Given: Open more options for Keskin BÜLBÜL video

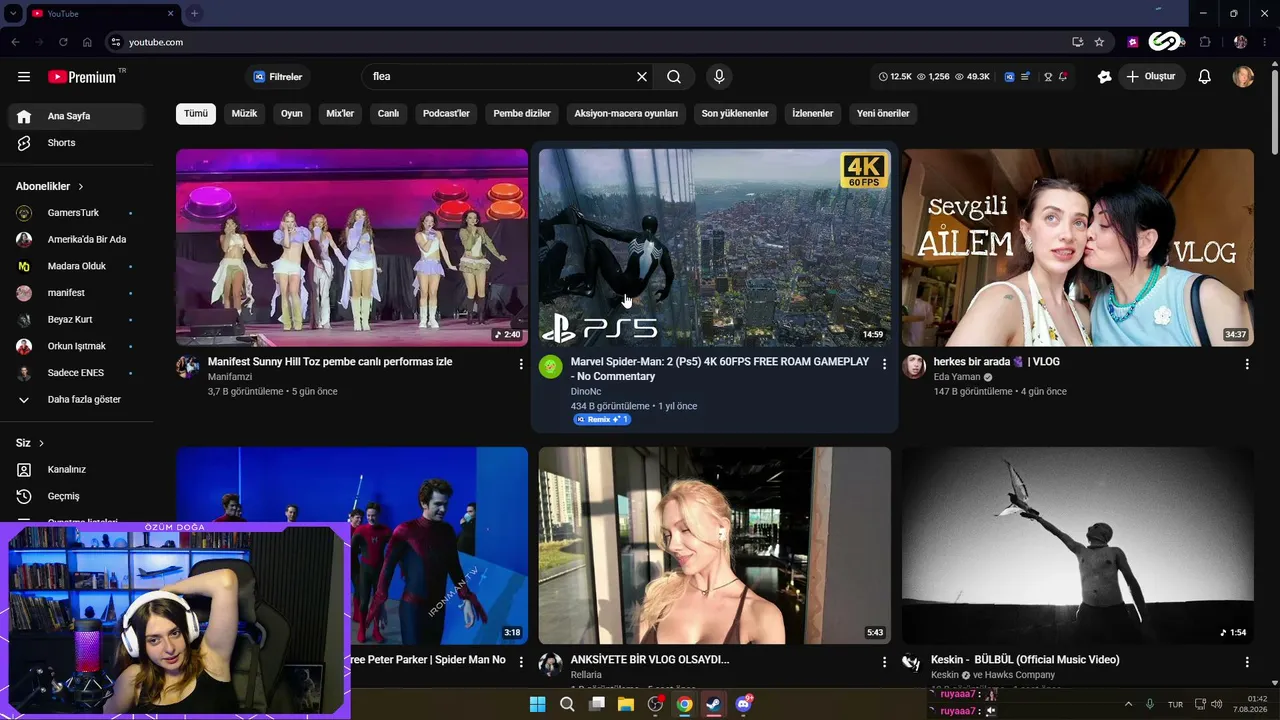Looking at the screenshot, I should point(1247,662).
